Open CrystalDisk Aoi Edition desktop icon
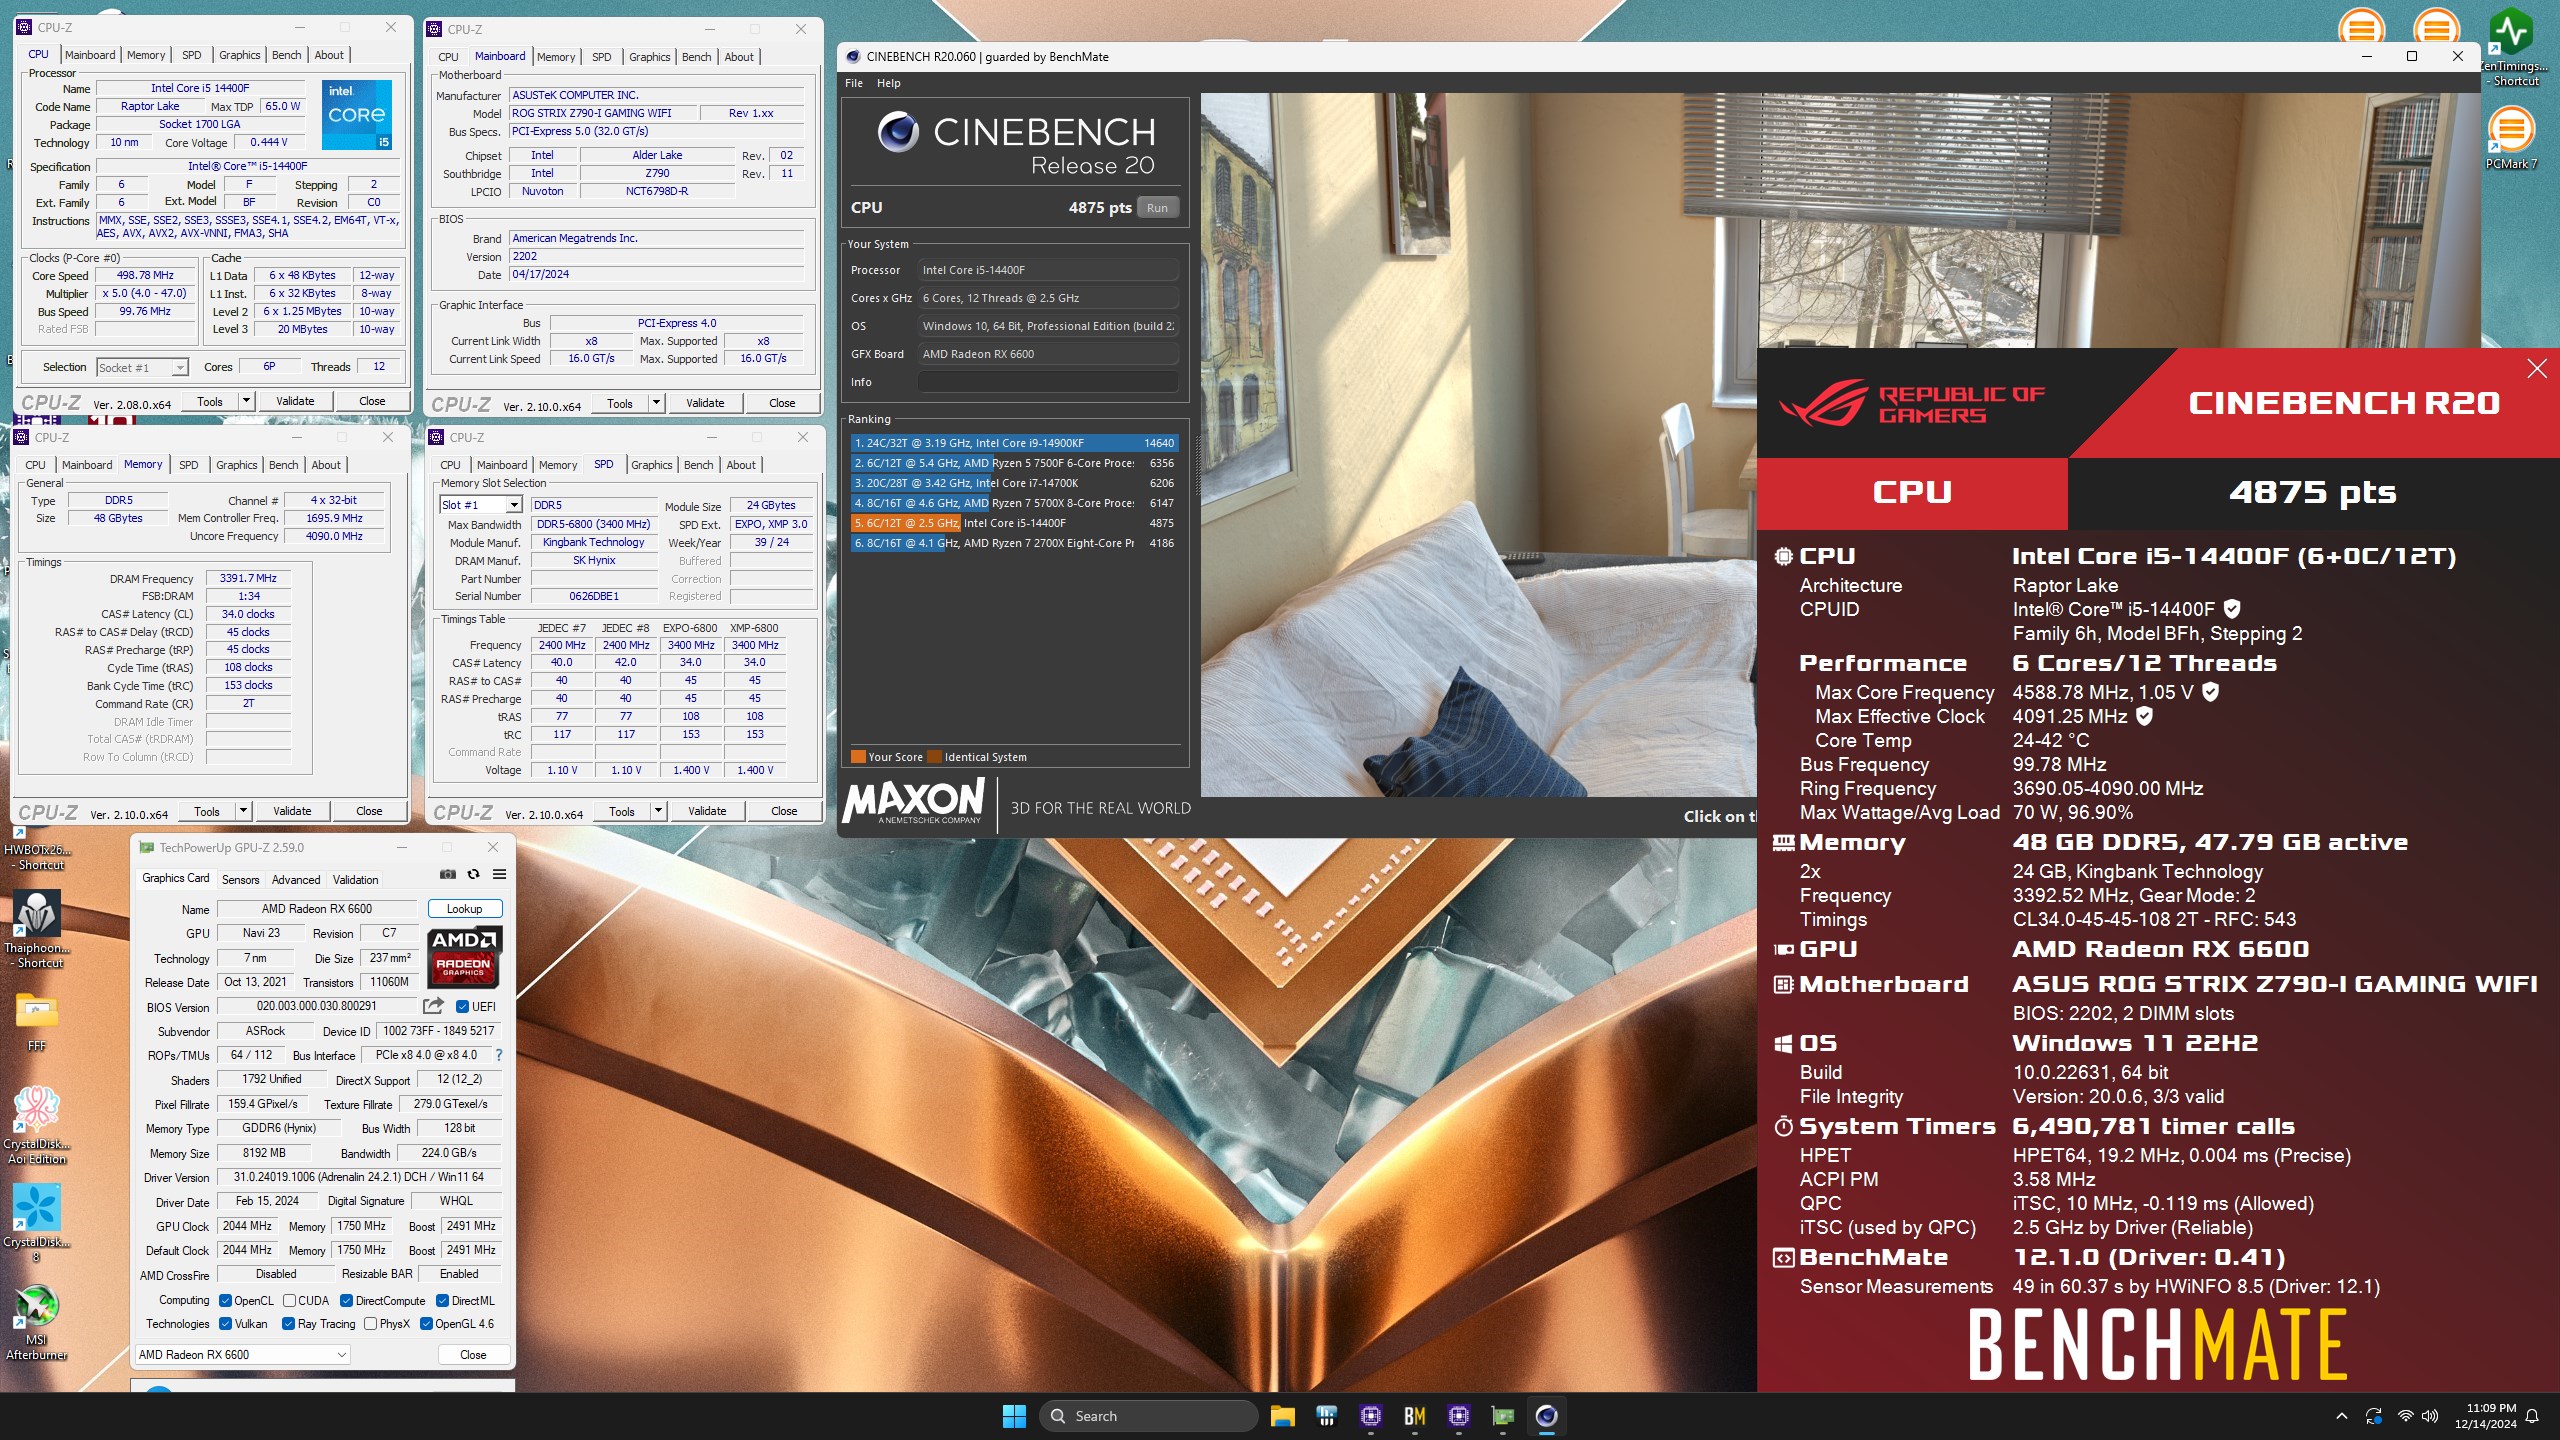The height and width of the screenshot is (1440, 2560). (37, 1125)
